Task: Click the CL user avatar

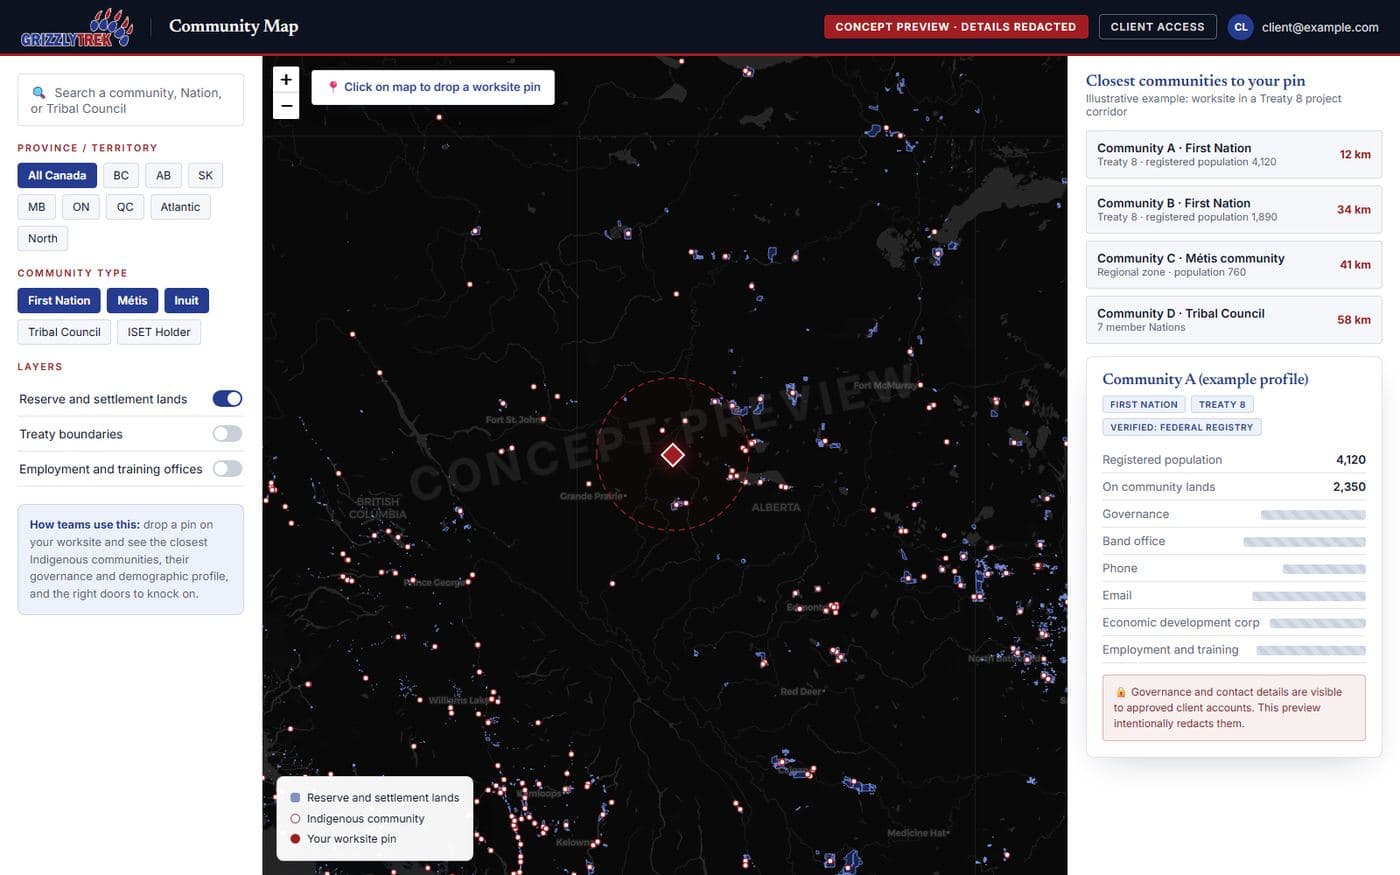Action: click(x=1241, y=27)
